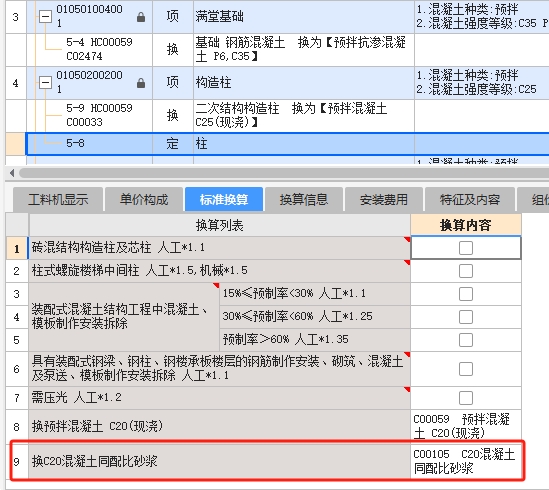Click the lock icon on row 3 满堂基础
Viewport: 549px width, 490px height.
pyautogui.click(x=141, y=16)
